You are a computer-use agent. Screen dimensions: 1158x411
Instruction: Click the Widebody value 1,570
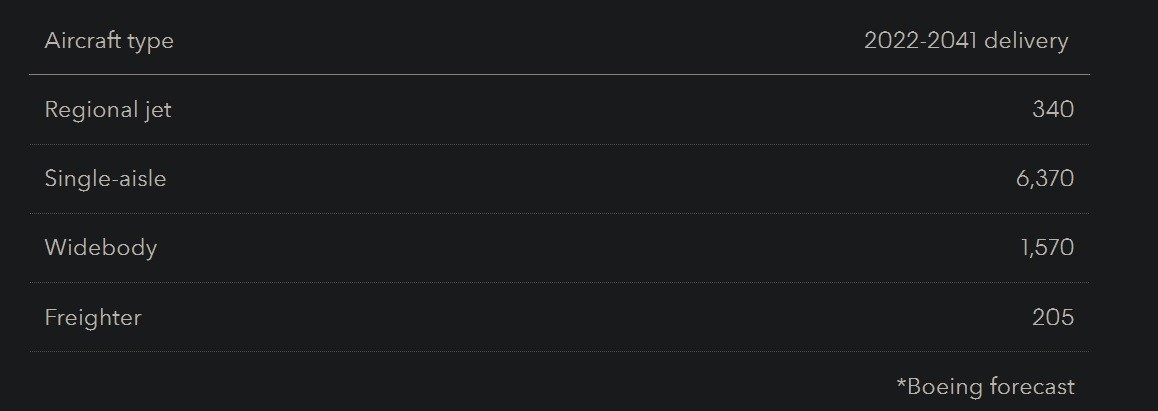pyautogui.click(x=1047, y=248)
